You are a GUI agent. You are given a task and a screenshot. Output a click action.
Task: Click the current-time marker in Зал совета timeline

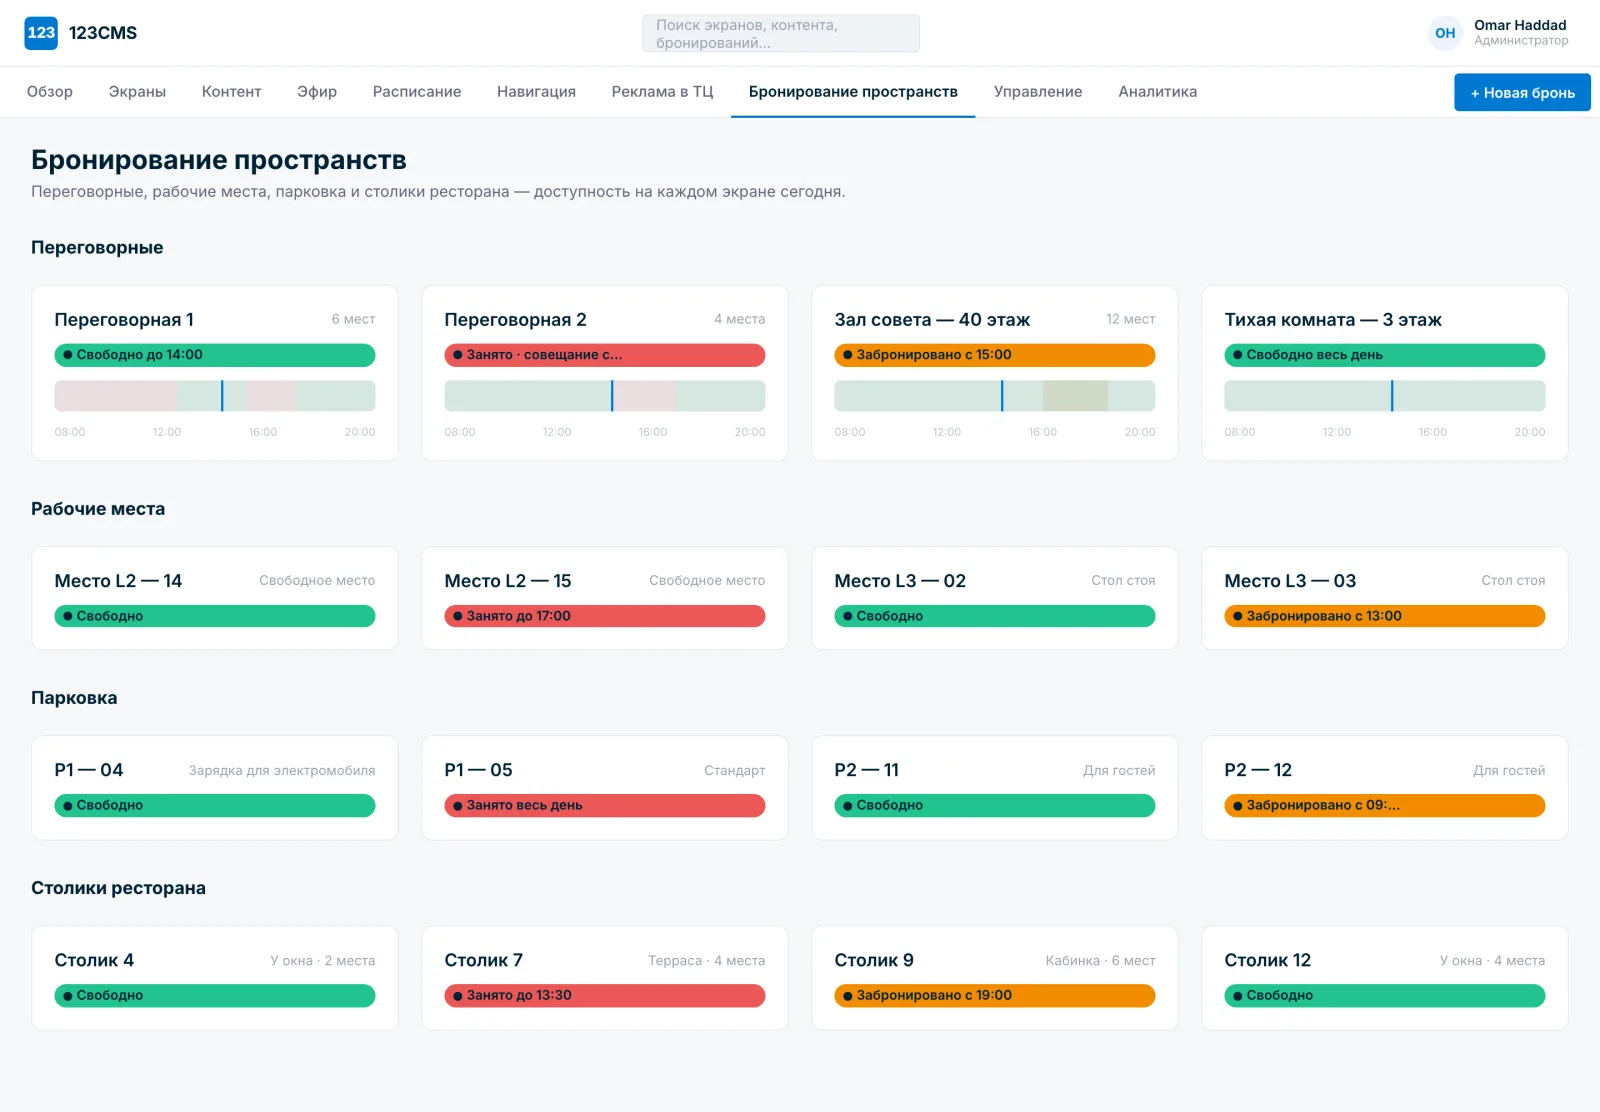click(x=1002, y=396)
